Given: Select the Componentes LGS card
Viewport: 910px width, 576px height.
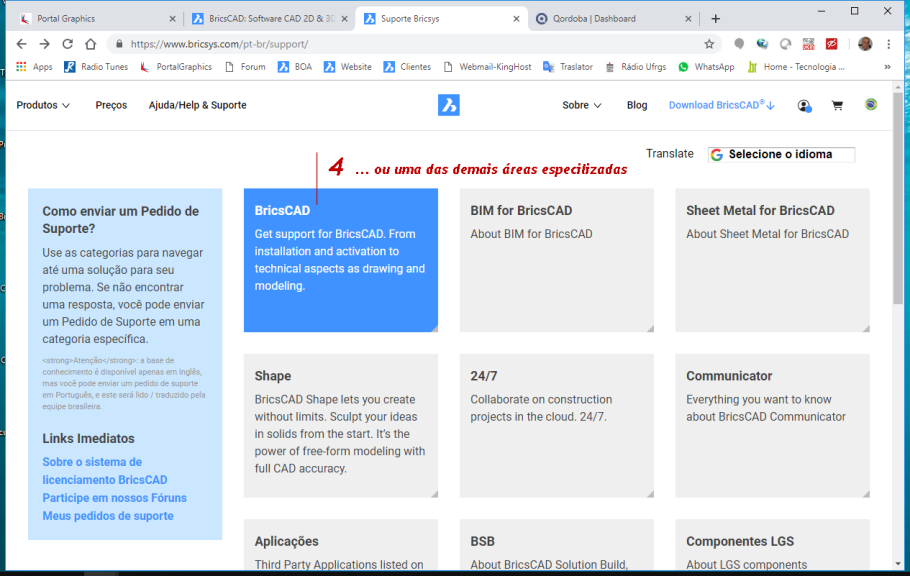Looking at the screenshot, I should (x=772, y=545).
